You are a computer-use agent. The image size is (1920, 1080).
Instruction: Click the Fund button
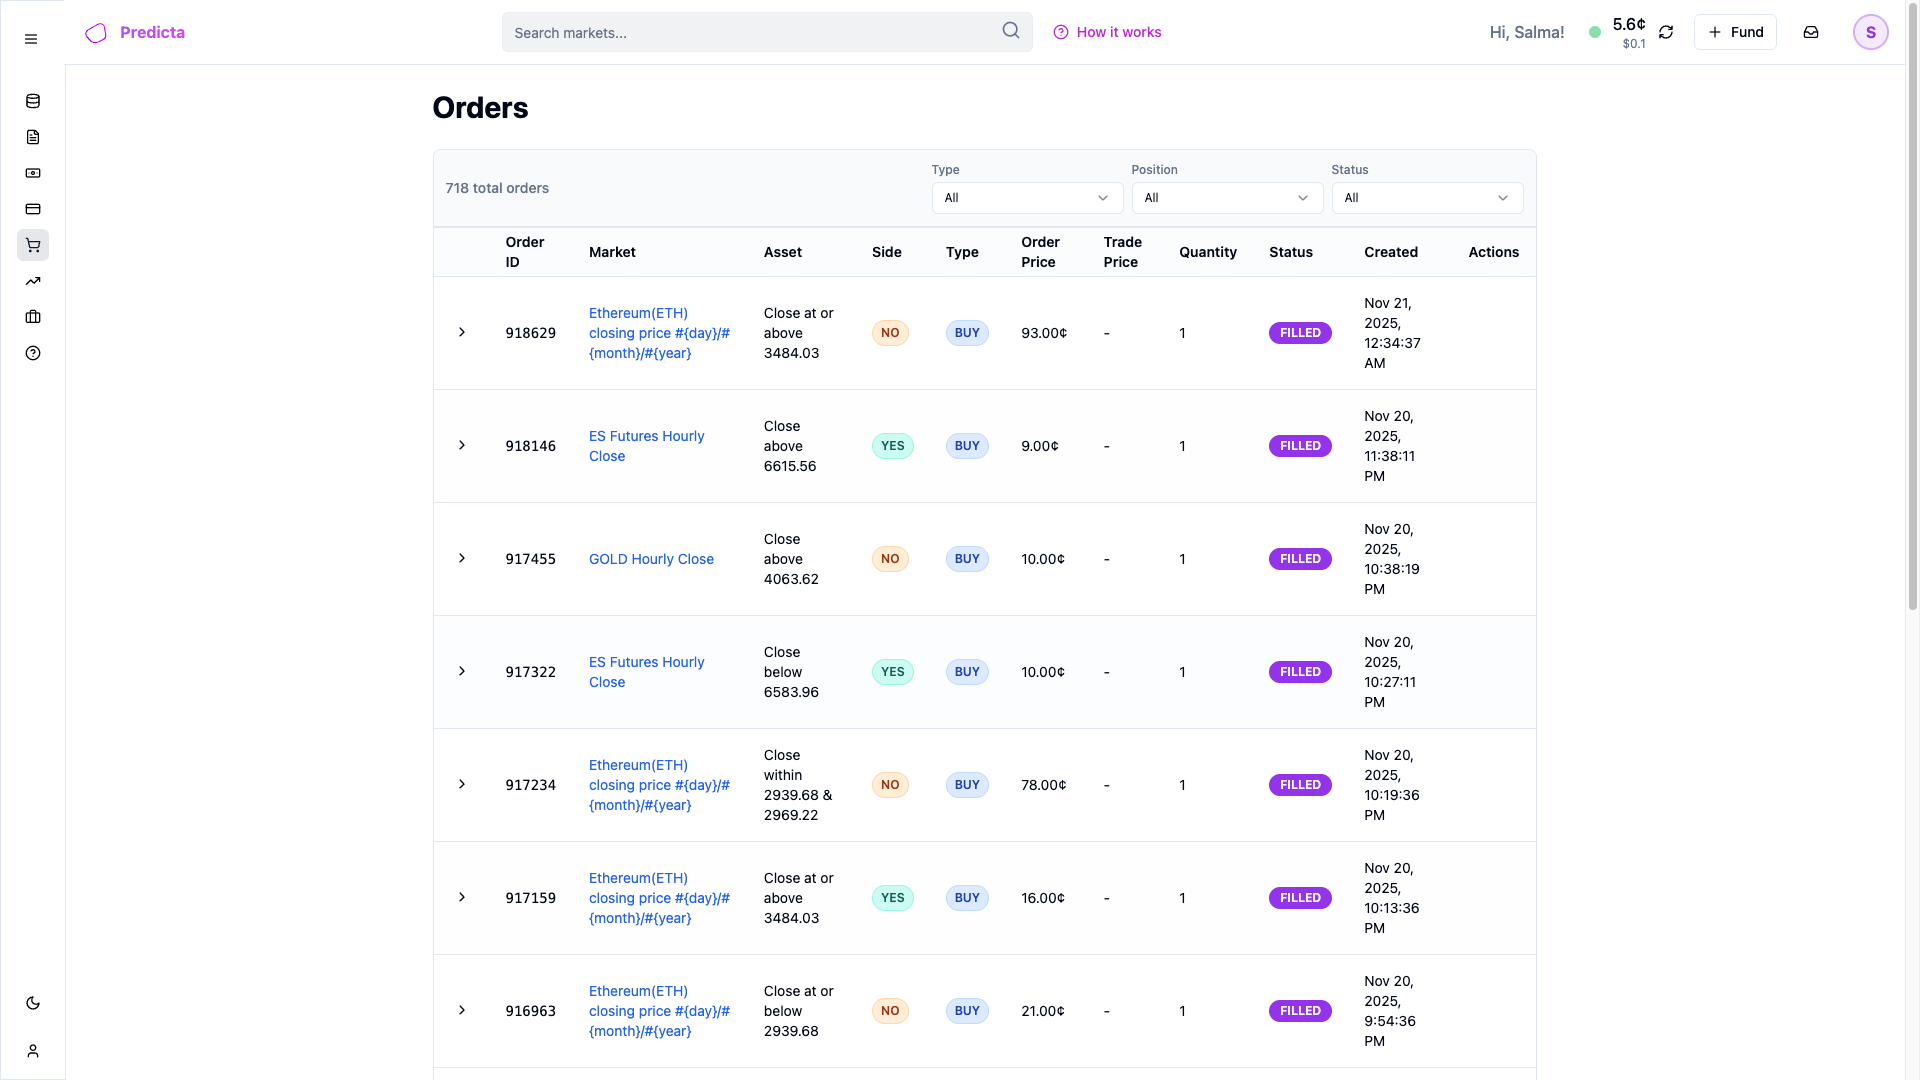pos(1736,32)
